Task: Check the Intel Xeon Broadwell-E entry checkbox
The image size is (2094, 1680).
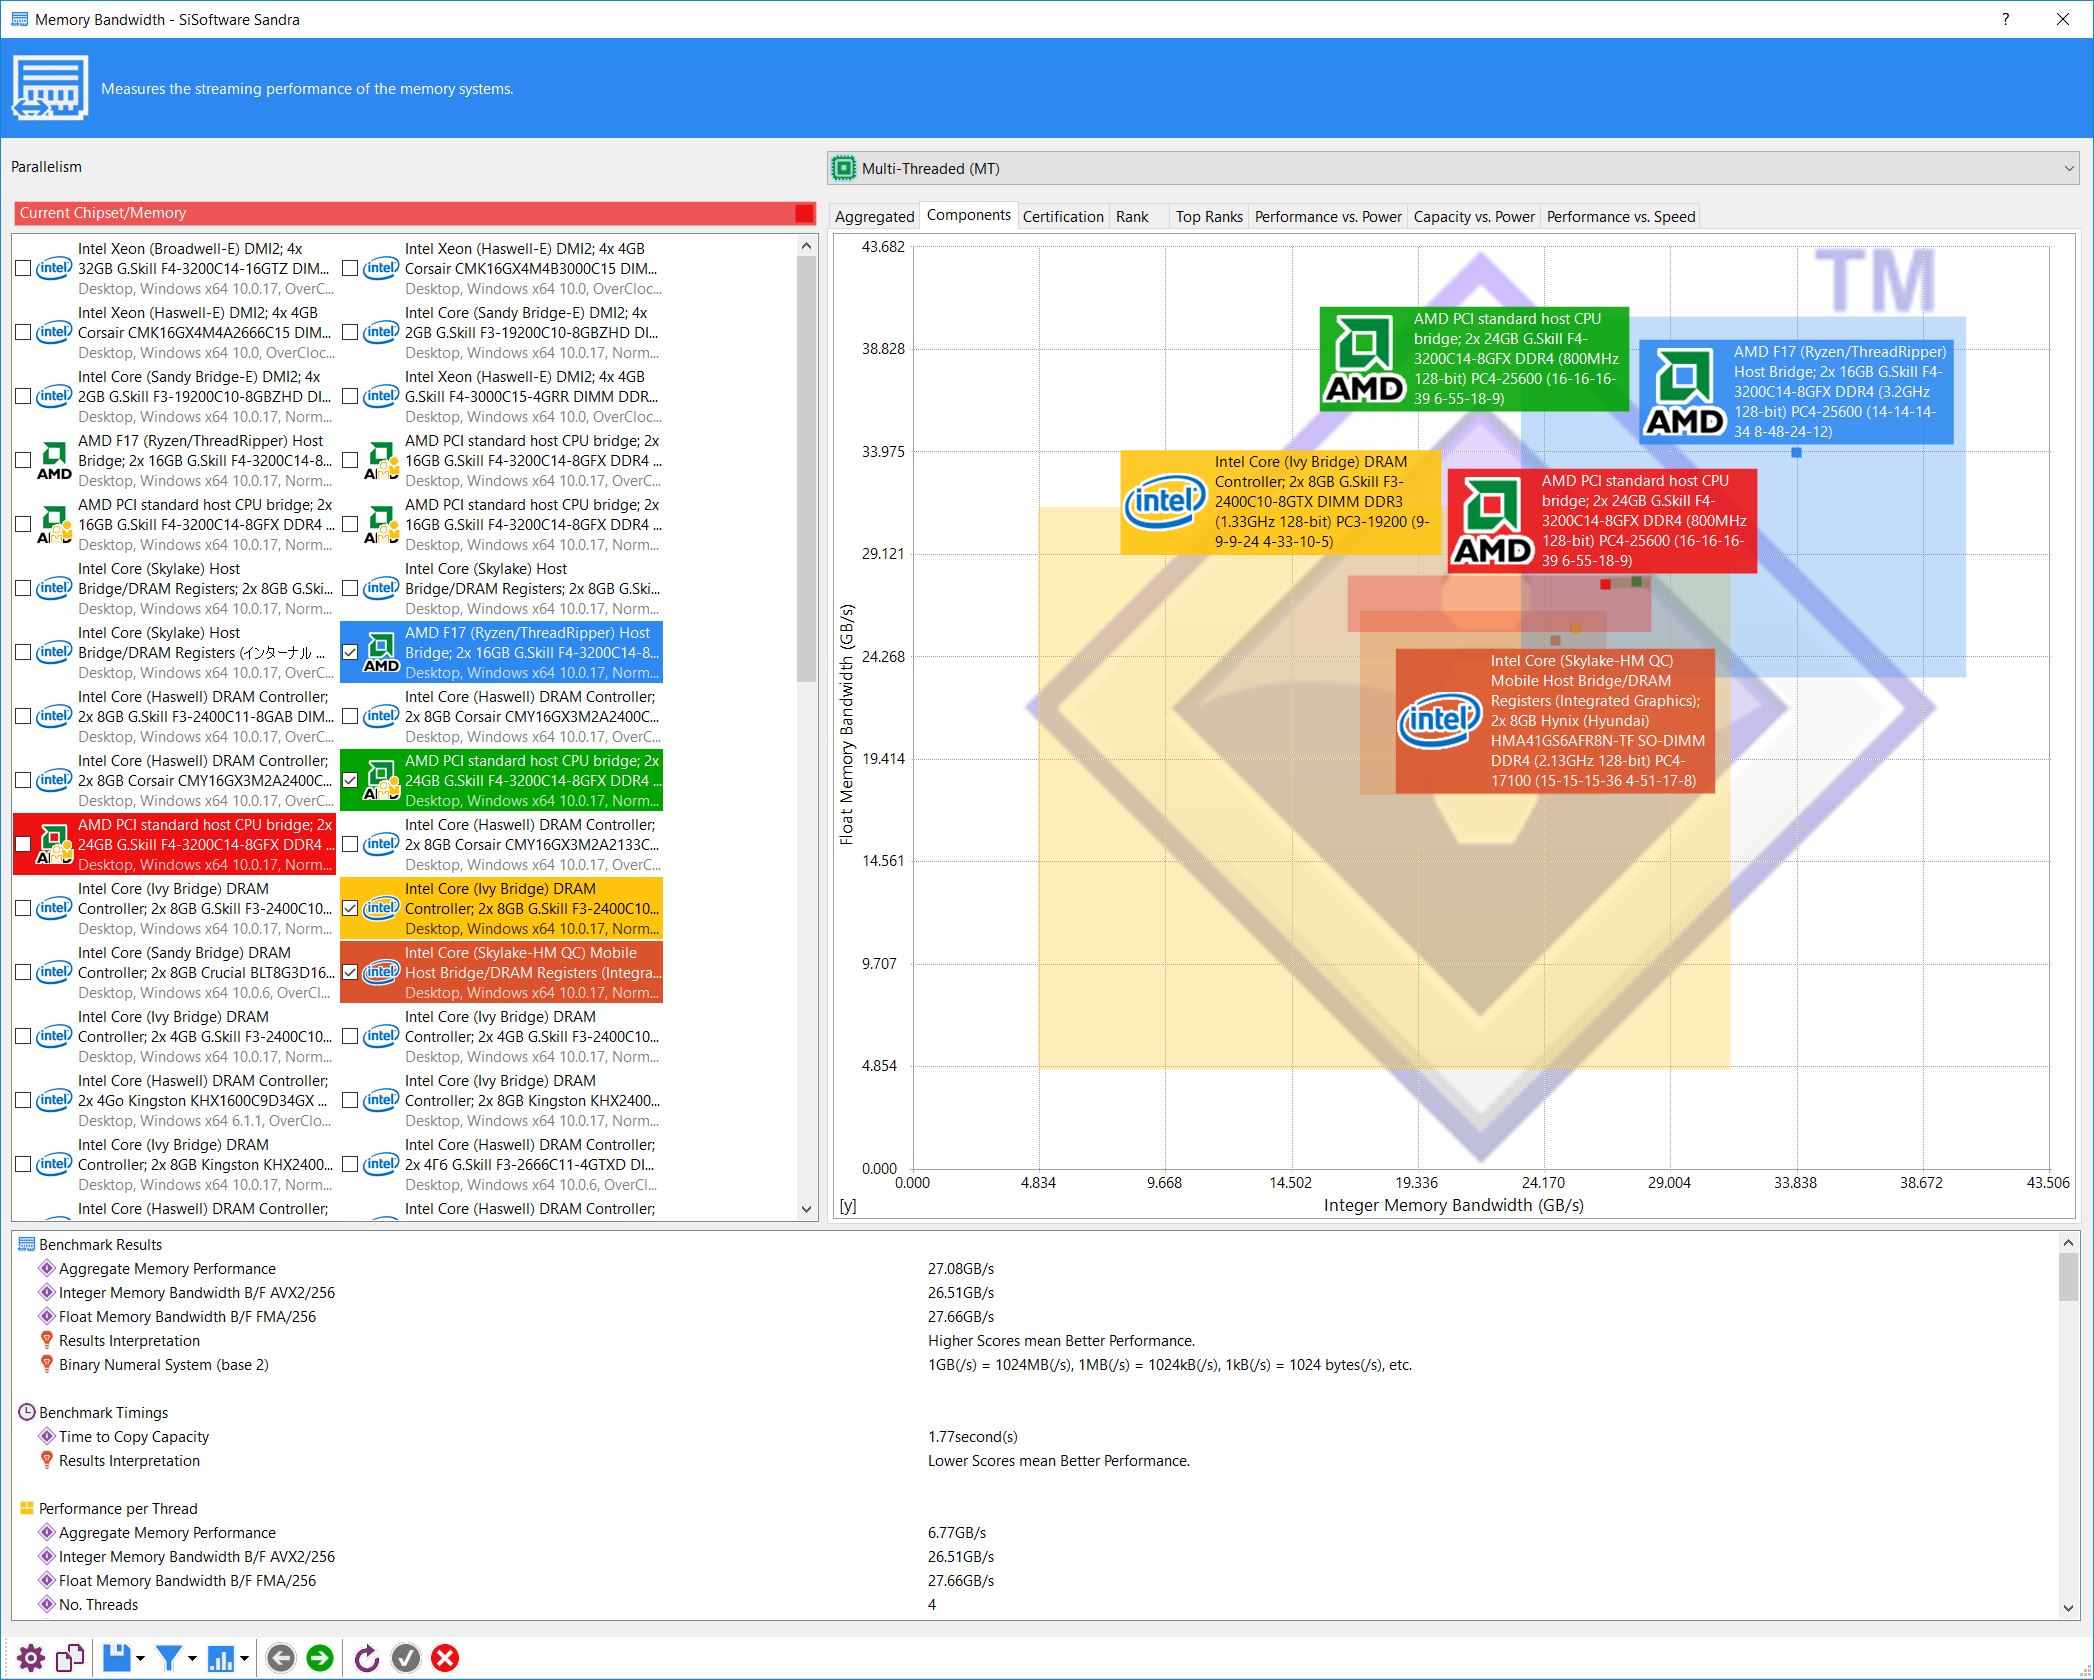Action: click(23, 268)
